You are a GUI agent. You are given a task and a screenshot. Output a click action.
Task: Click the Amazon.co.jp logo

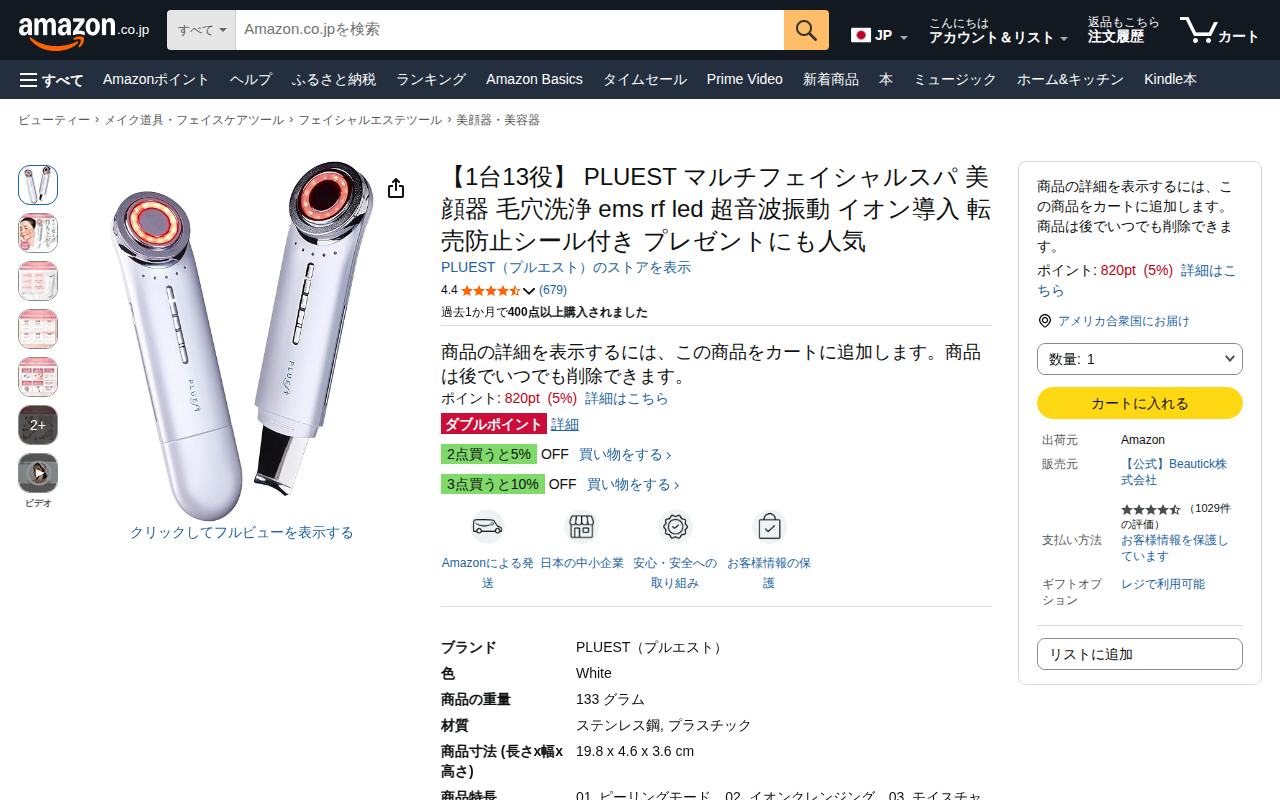coord(84,31)
